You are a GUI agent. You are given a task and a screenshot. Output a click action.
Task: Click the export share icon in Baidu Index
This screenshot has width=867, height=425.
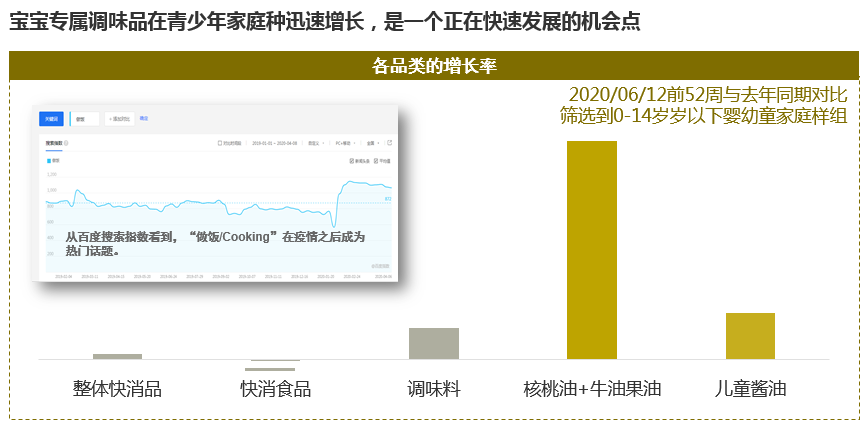[390, 143]
